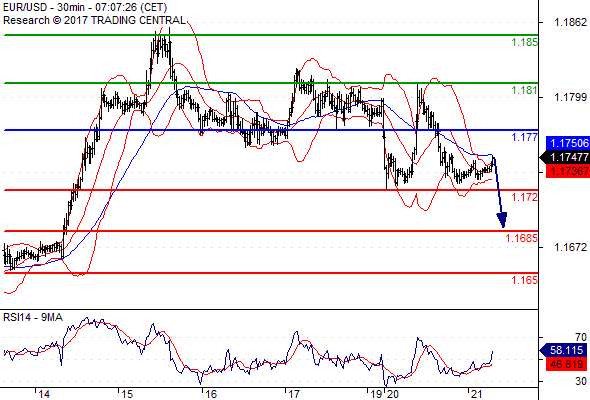Click the dark blue downward forecast arrow
Viewport: 590px width, 400px height.
click(x=499, y=192)
